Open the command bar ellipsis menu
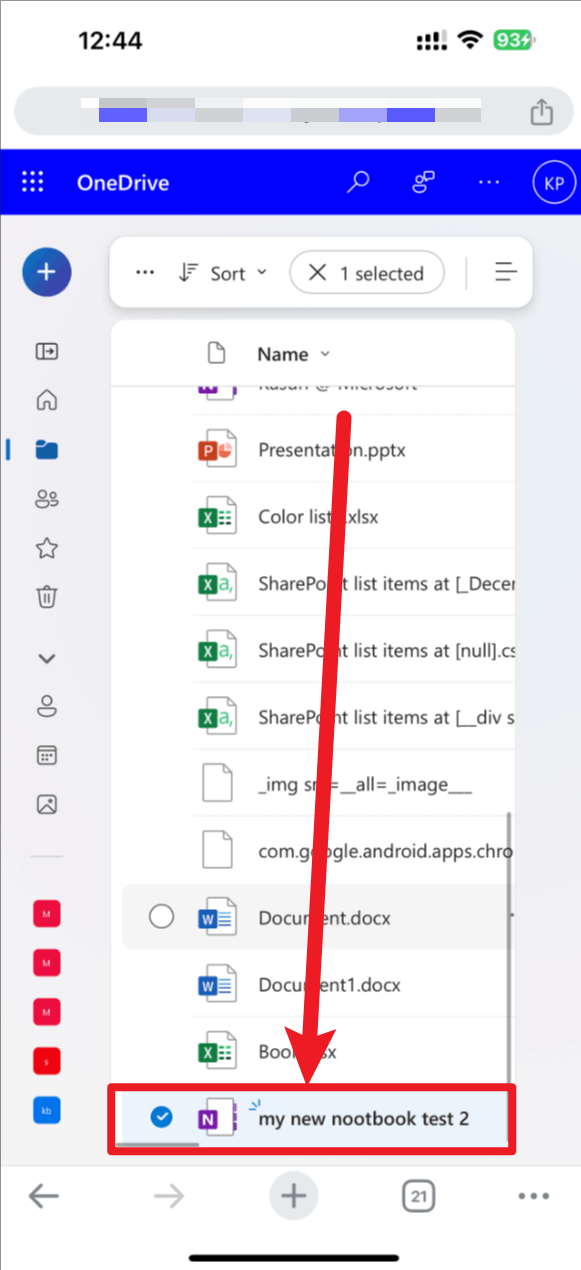 click(x=145, y=273)
